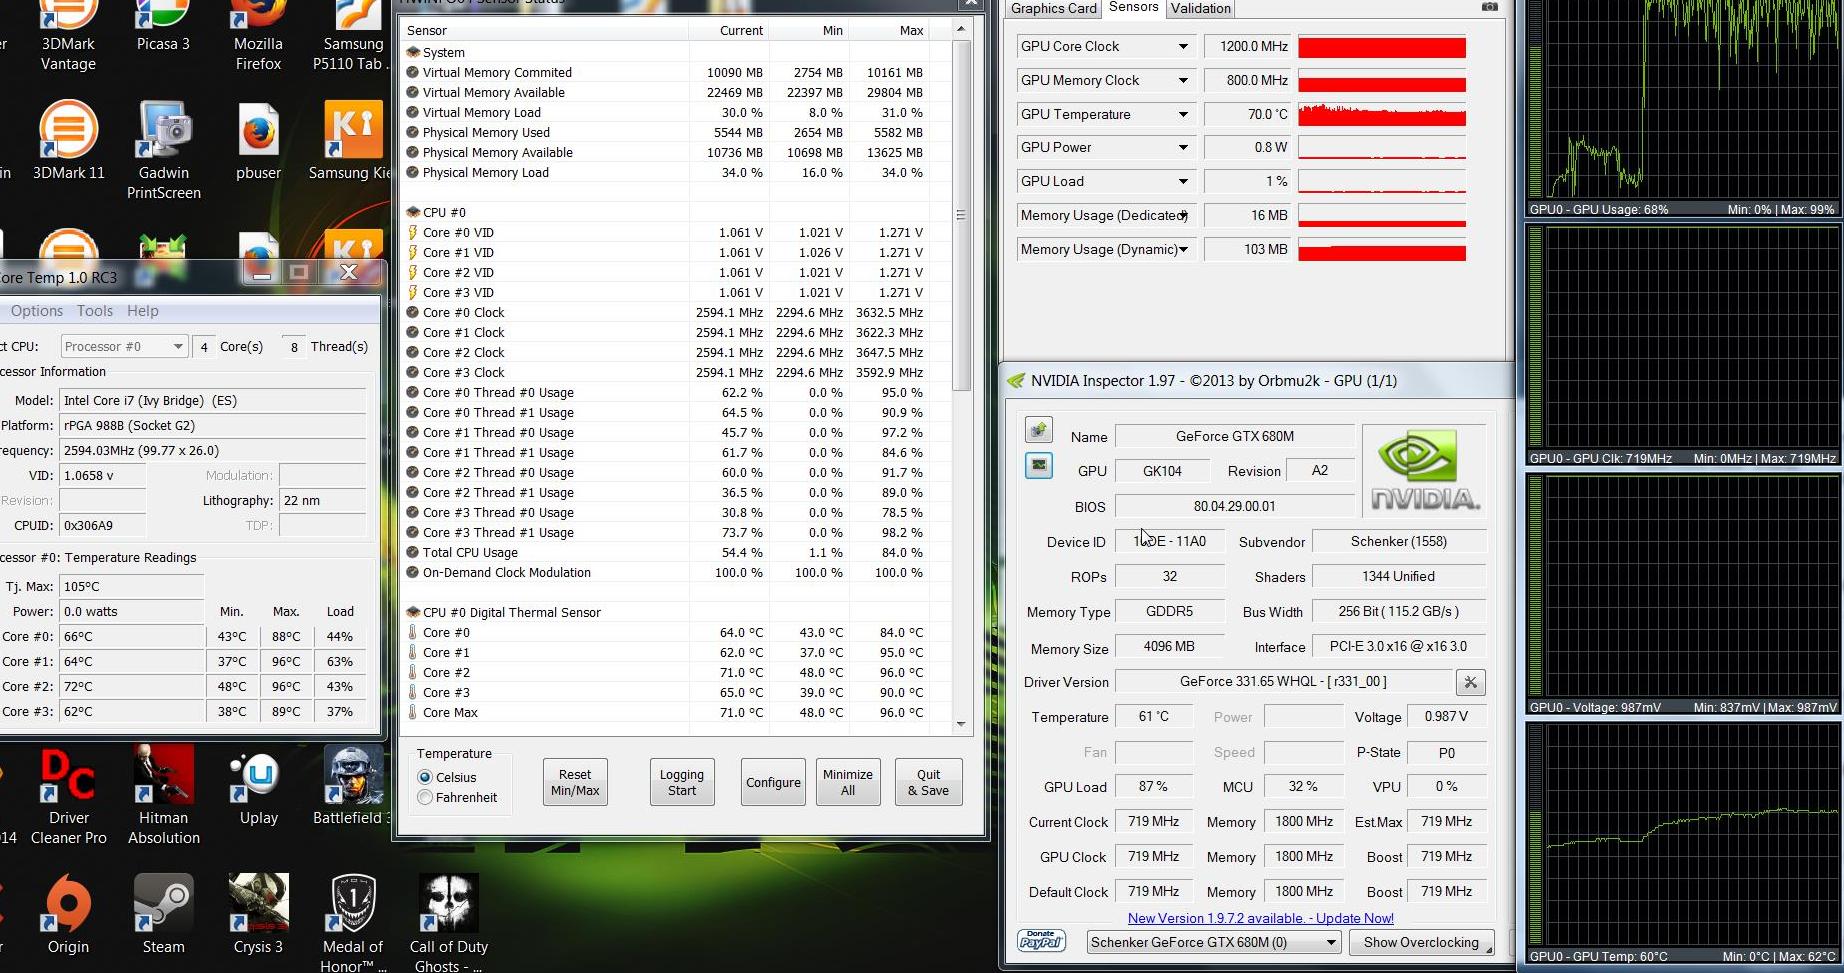Open 3DMark Vantage desktop shortcut
The height and width of the screenshot is (973, 1844).
tap(68, 36)
